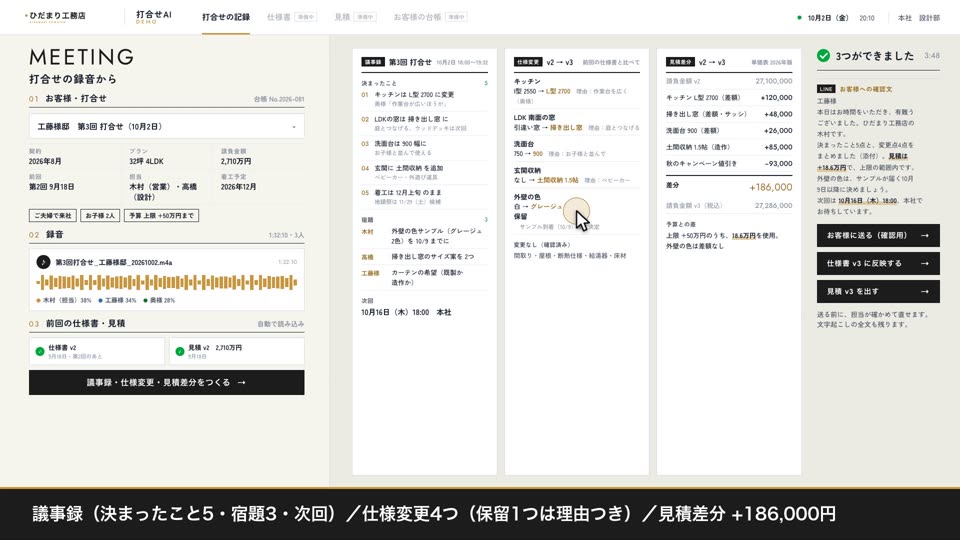Click the 差分 +186,000 total
The image size is (960, 540).
tap(729, 186)
